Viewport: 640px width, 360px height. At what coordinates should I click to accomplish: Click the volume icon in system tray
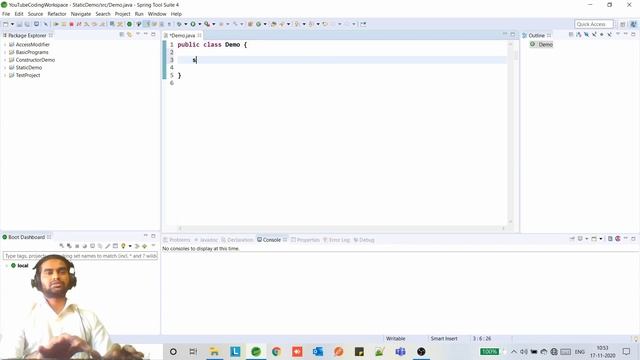(x=524, y=351)
